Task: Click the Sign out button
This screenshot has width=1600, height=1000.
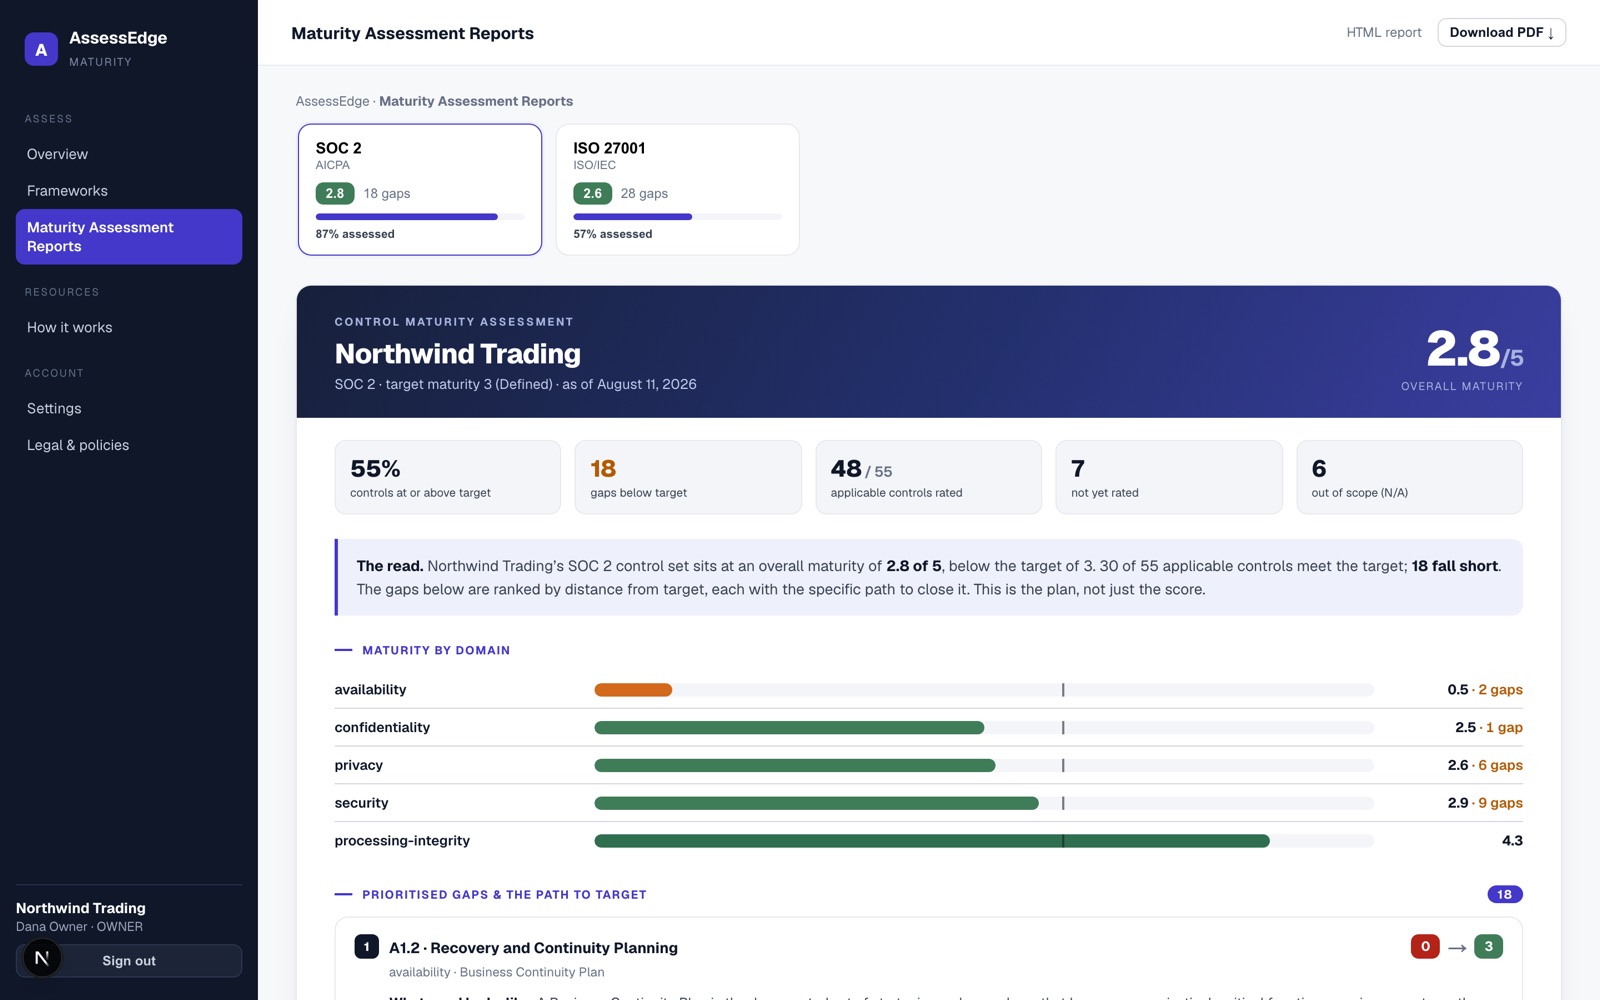Action: [x=129, y=961]
